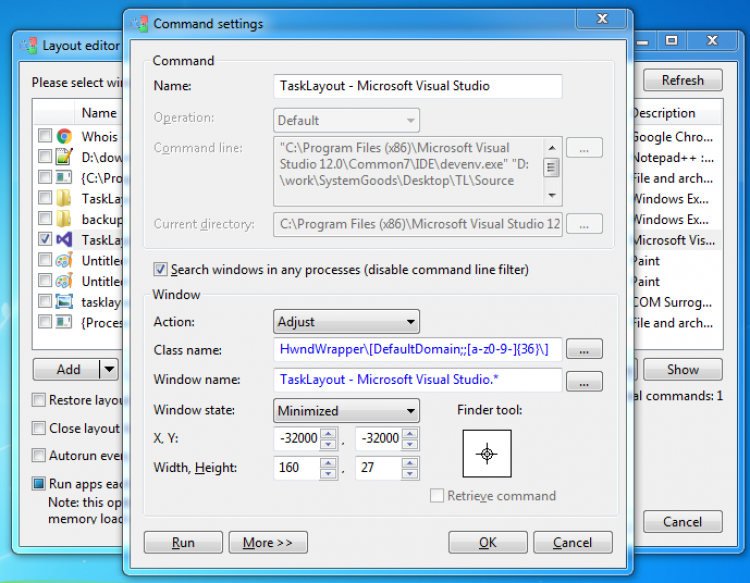Increase the Width value

click(328, 462)
